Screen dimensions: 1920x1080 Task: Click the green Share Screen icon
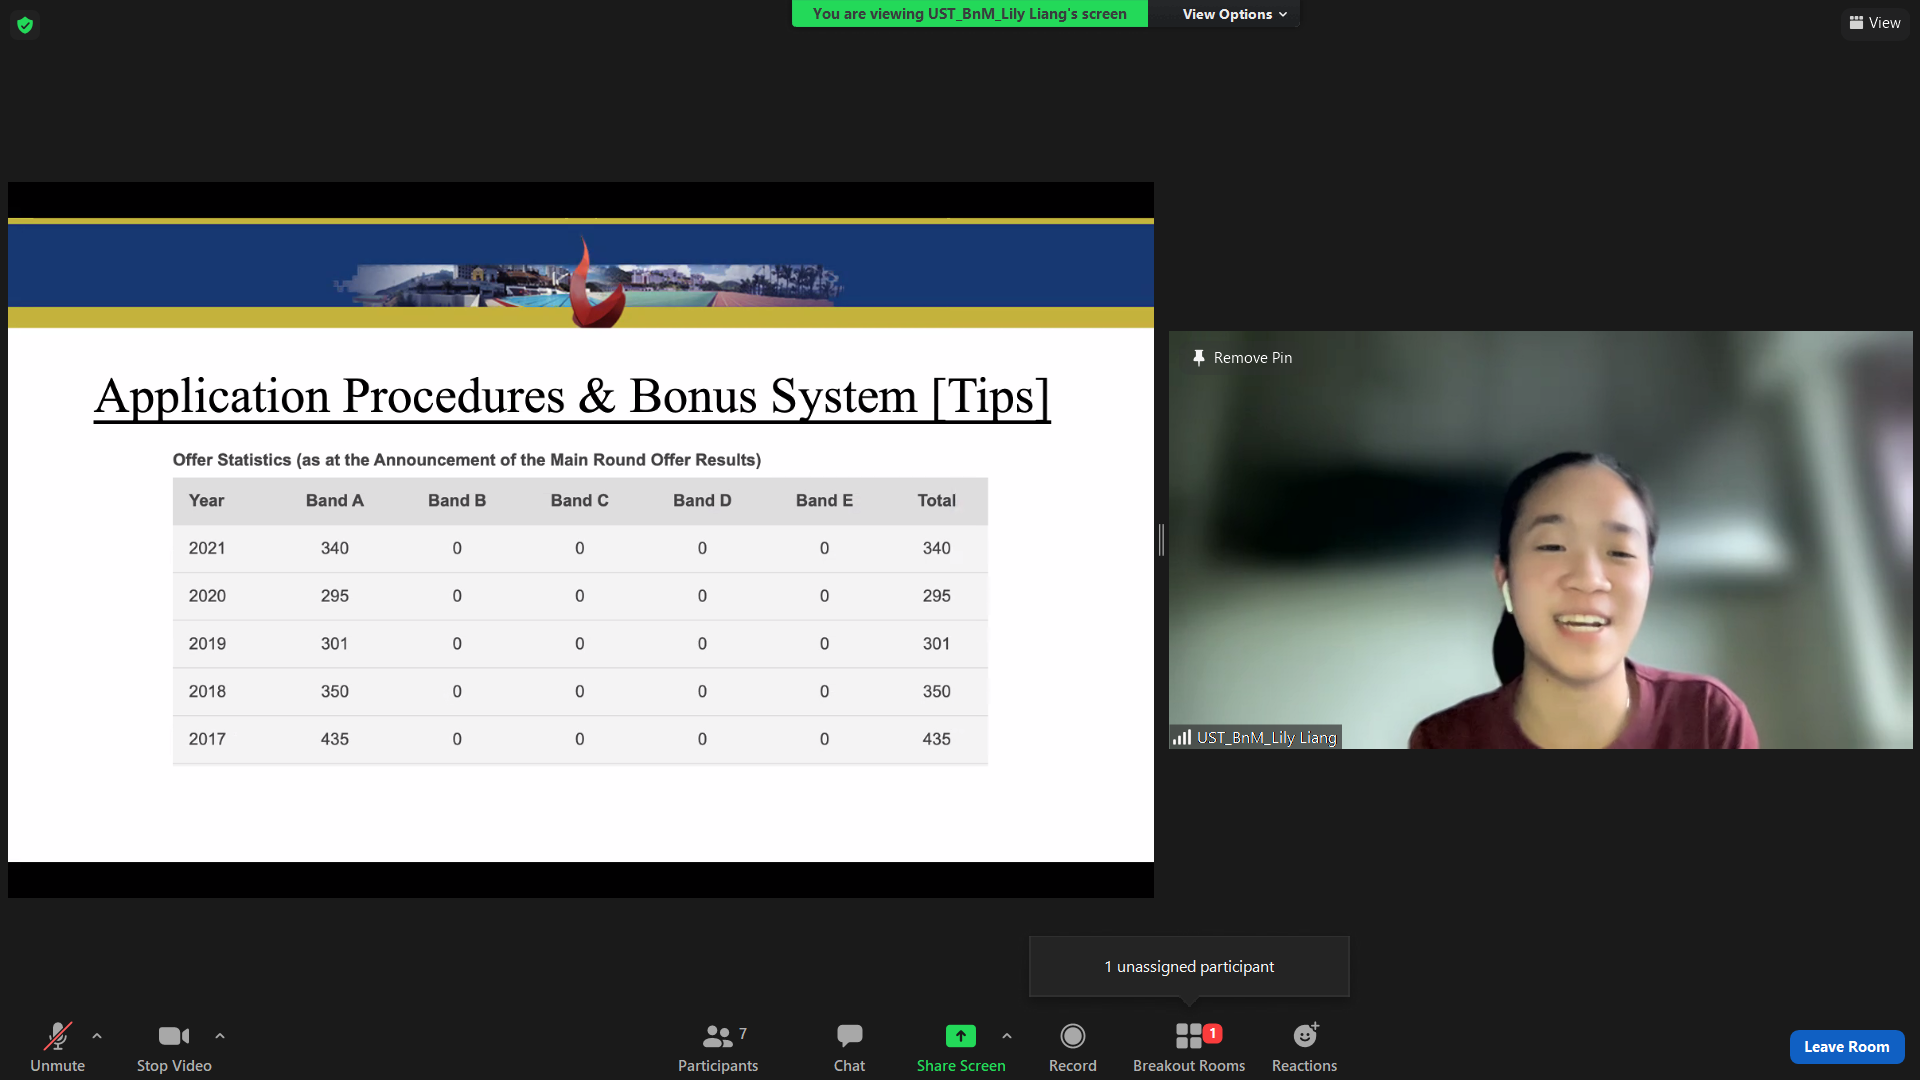(x=961, y=1036)
